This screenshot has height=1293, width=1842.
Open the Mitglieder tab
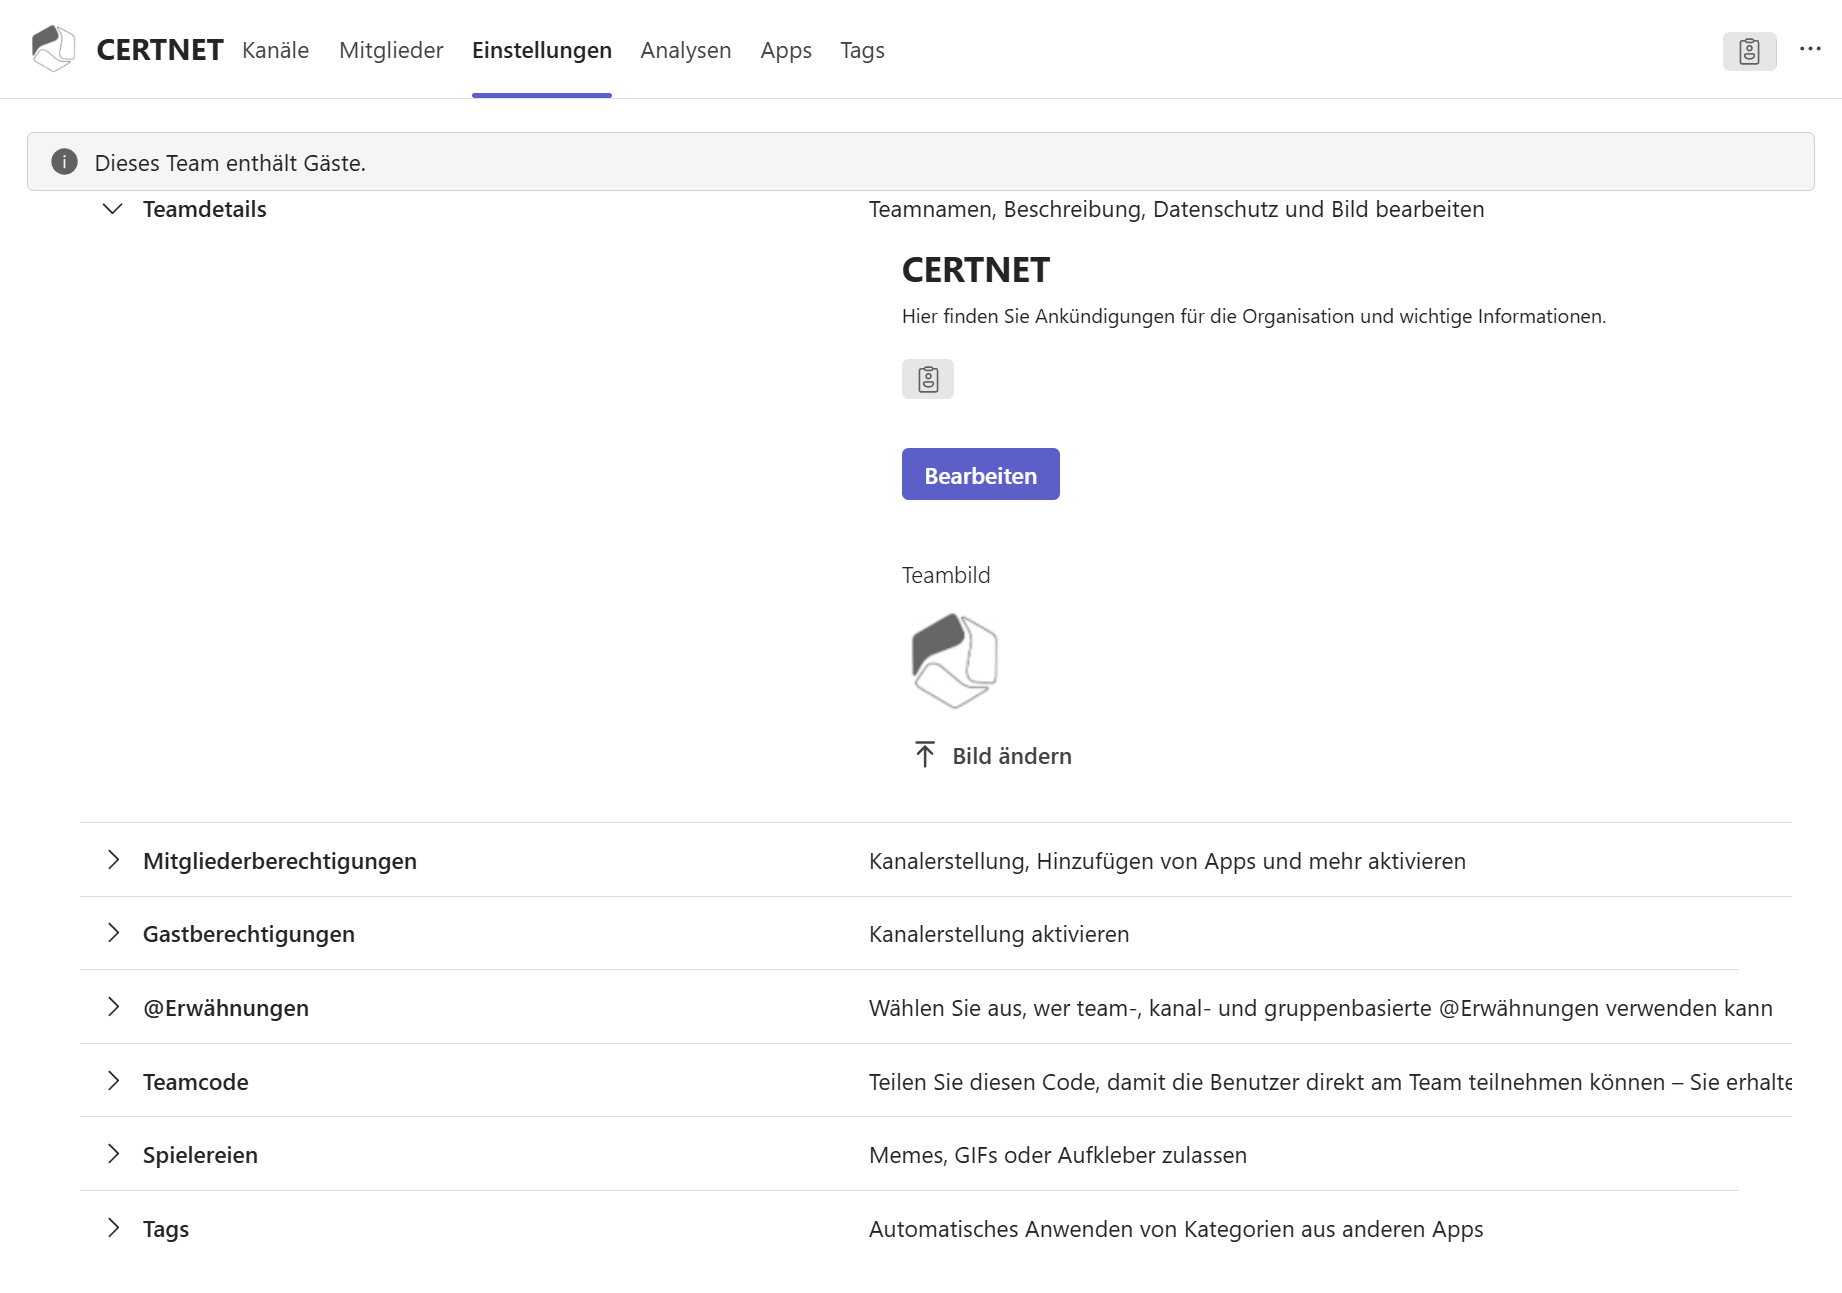pyautogui.click(x=391, y=50)
